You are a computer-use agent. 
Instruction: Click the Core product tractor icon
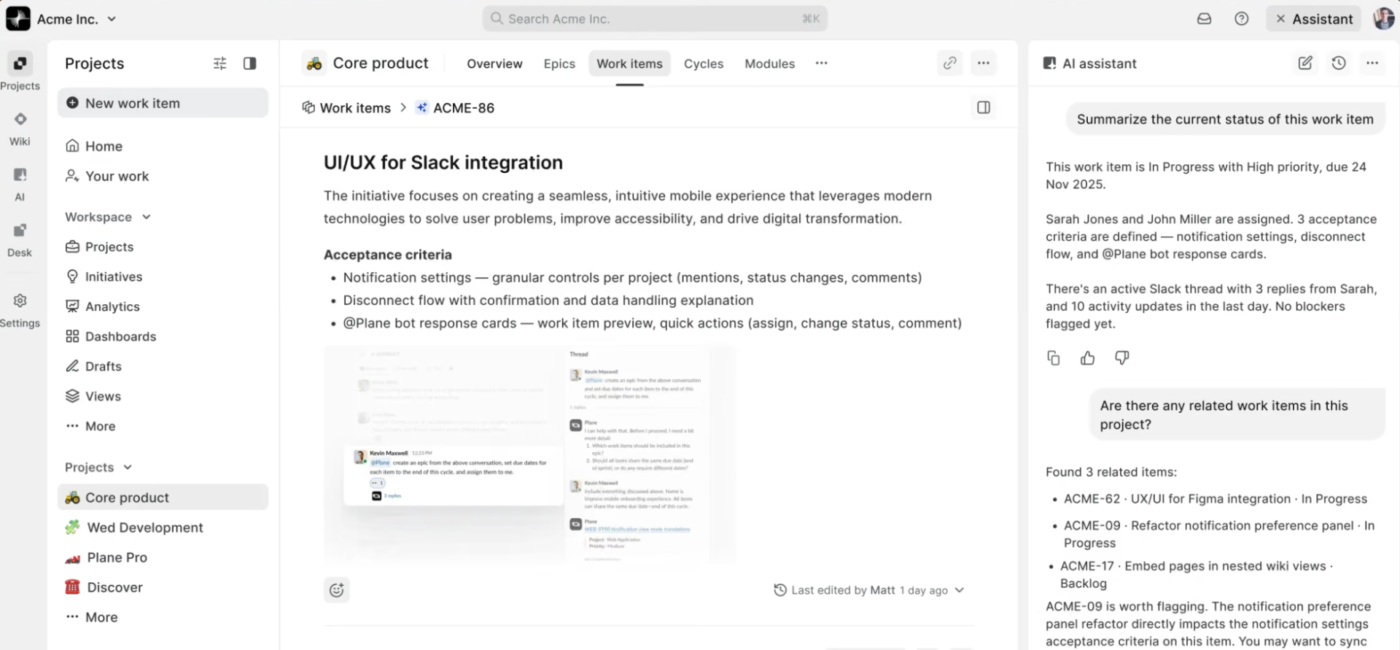(314, 63)
